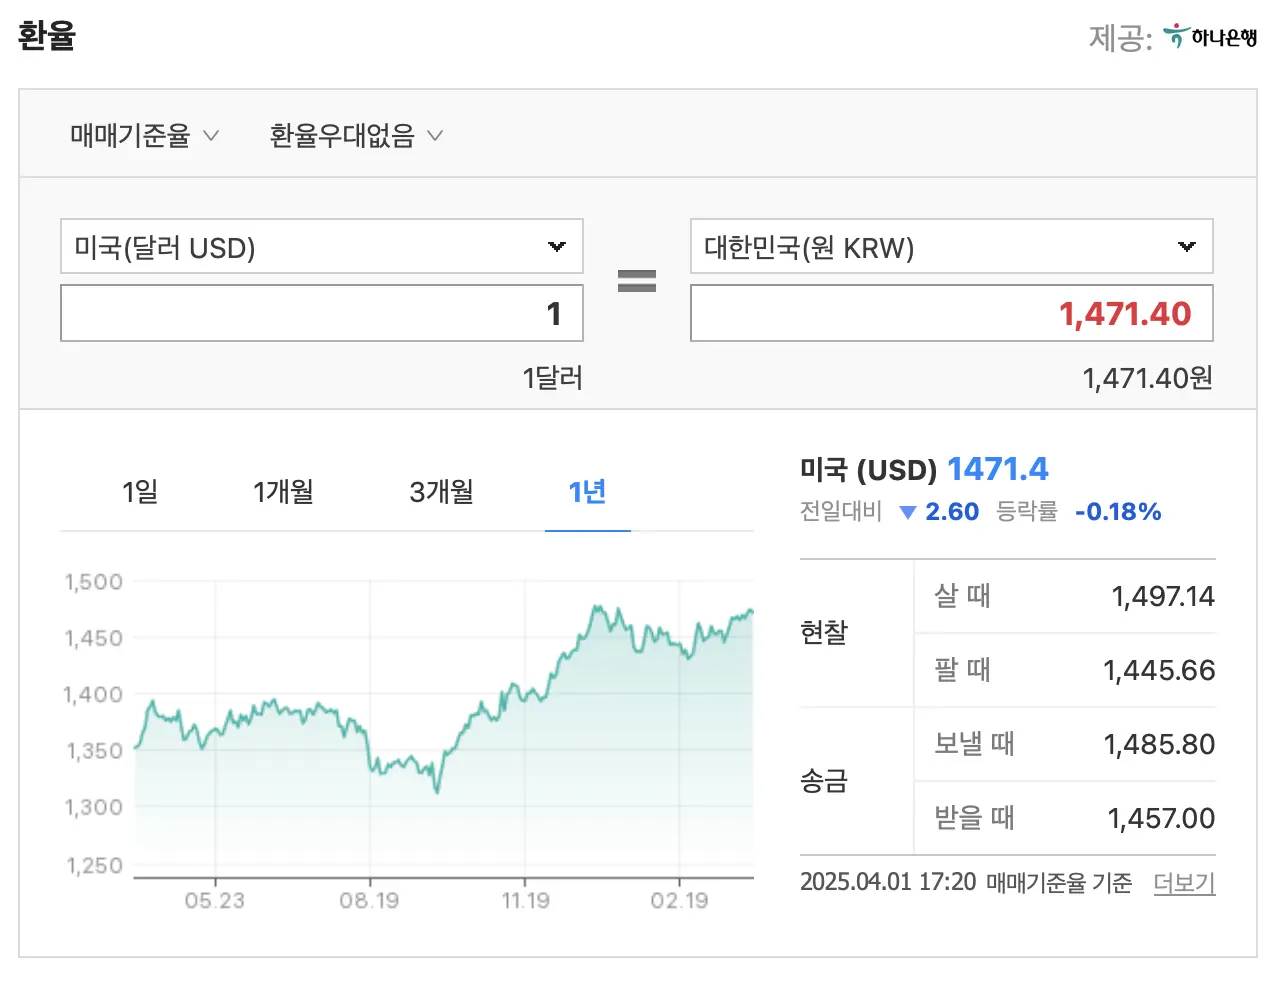Click the USD currency selector chevron

(556, 246)
